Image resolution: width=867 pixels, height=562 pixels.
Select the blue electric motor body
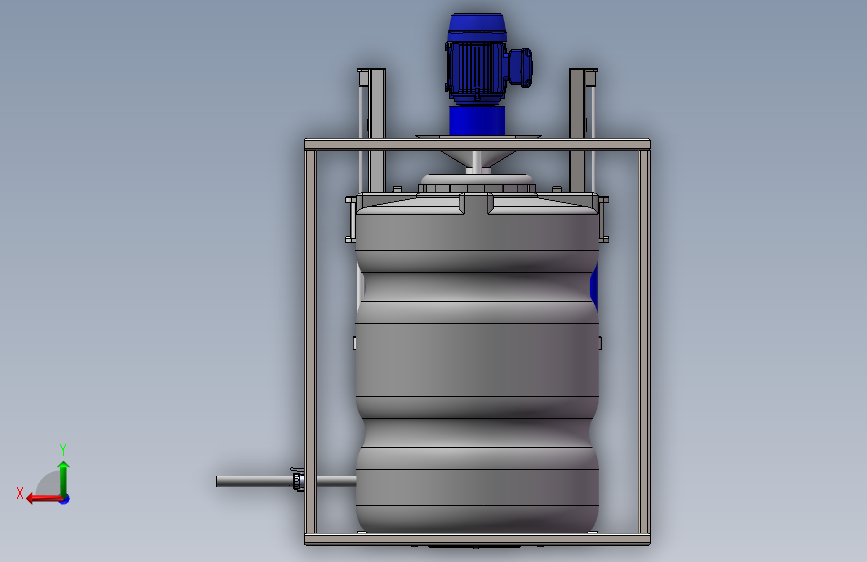pyautogui.click(x=476, y=59)
